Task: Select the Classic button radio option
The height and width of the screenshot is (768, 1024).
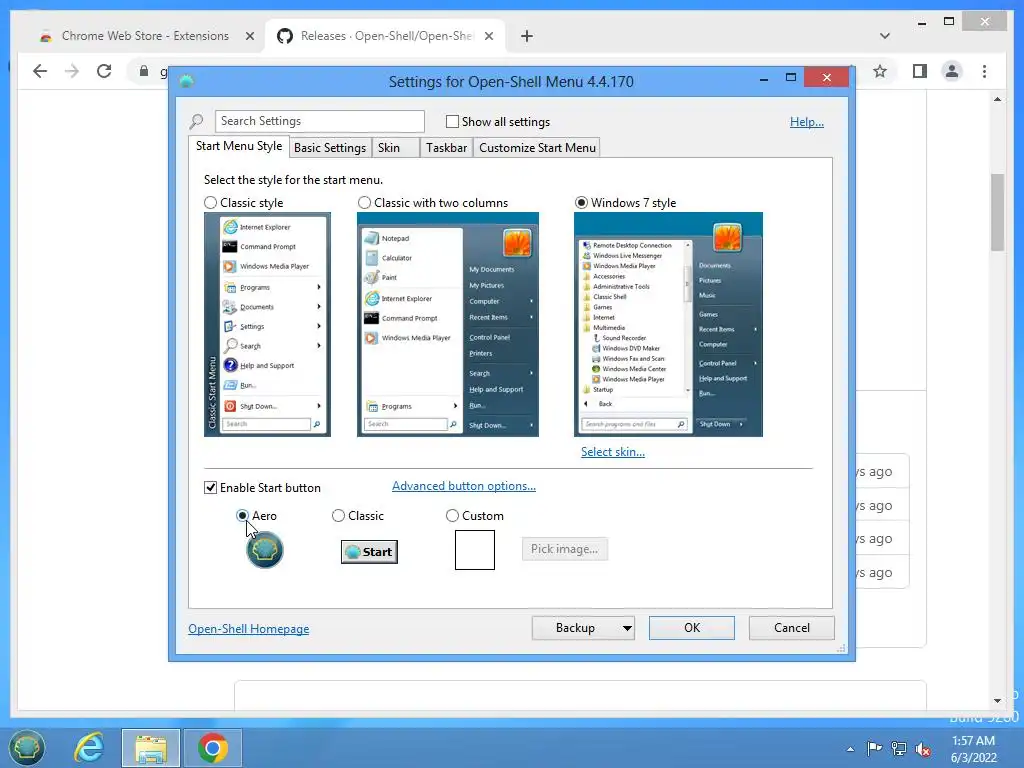Action: [338, 516]
